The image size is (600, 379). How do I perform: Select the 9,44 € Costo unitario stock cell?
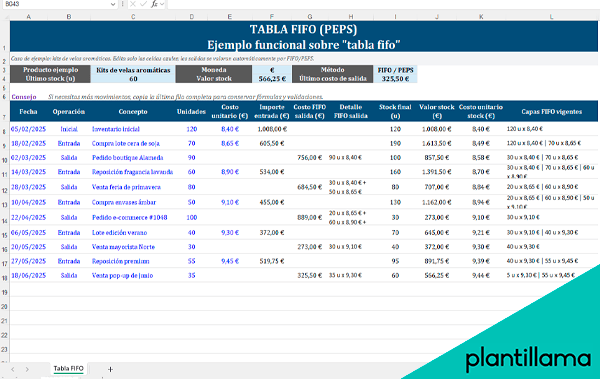click(x=481, y=276)
